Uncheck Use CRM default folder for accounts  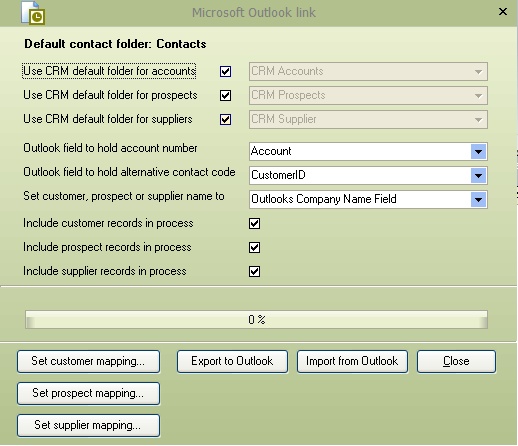(x=225, y=71)
